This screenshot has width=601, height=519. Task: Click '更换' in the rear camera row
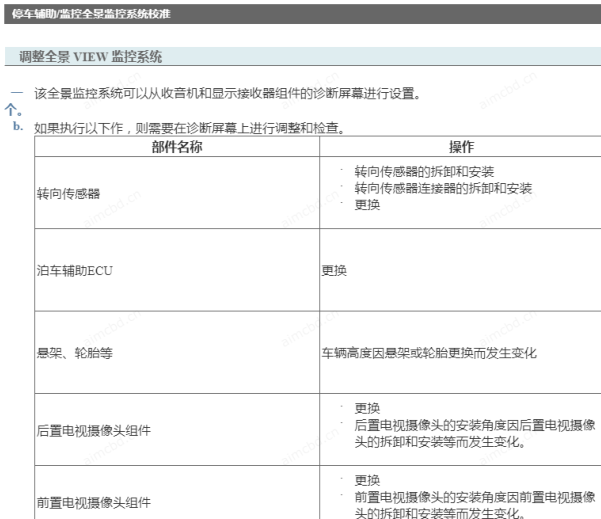pyautogui.click(x=367, y=408)
